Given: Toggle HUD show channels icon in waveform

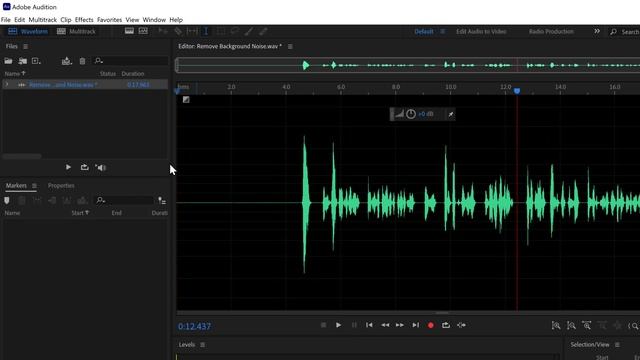Looking at the screenshot, I should coord(186,100).
